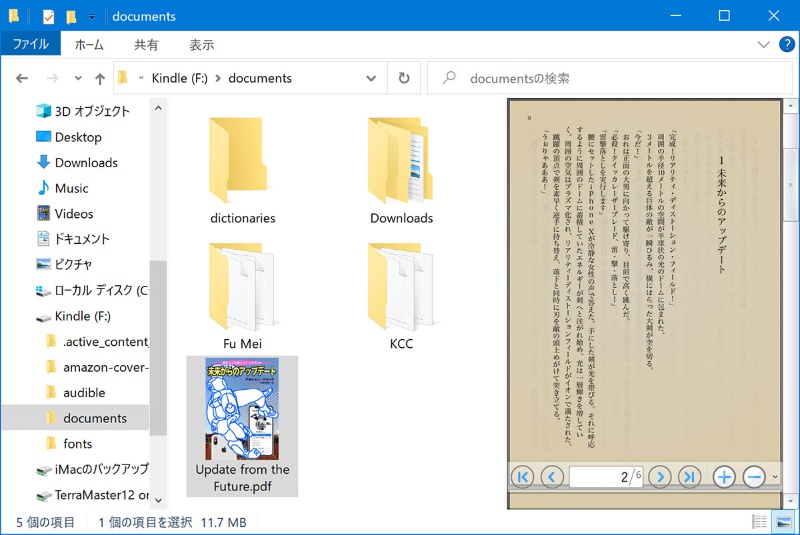Select .active_content folder in navigation tree
Viewport: 800px width, 535px height.
click(96, 341)
